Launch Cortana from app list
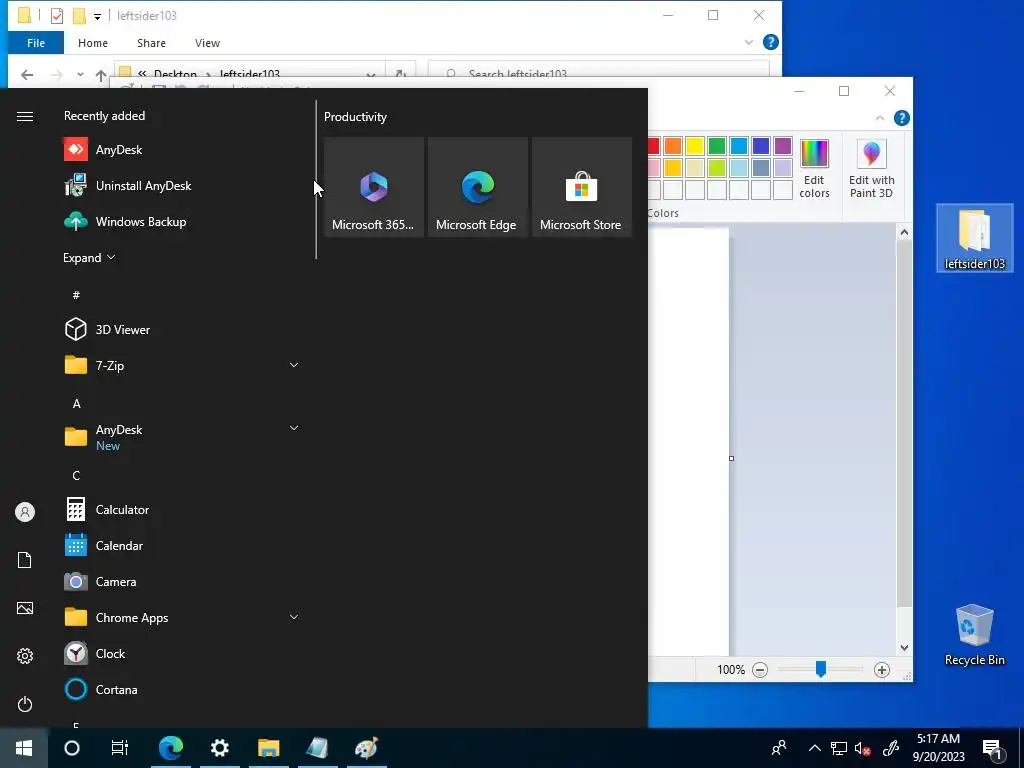Screen dimensions: 1024x768 (183, 689)
